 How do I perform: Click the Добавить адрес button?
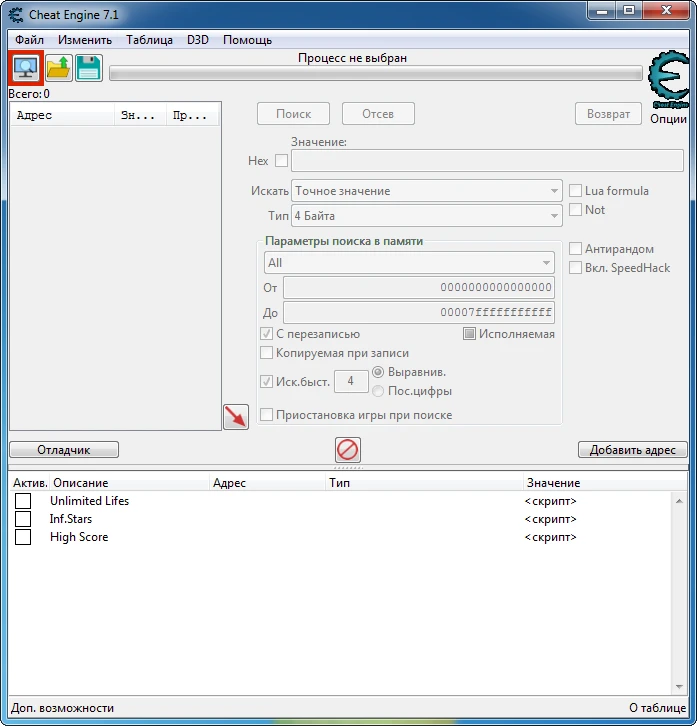pos(632,450)
